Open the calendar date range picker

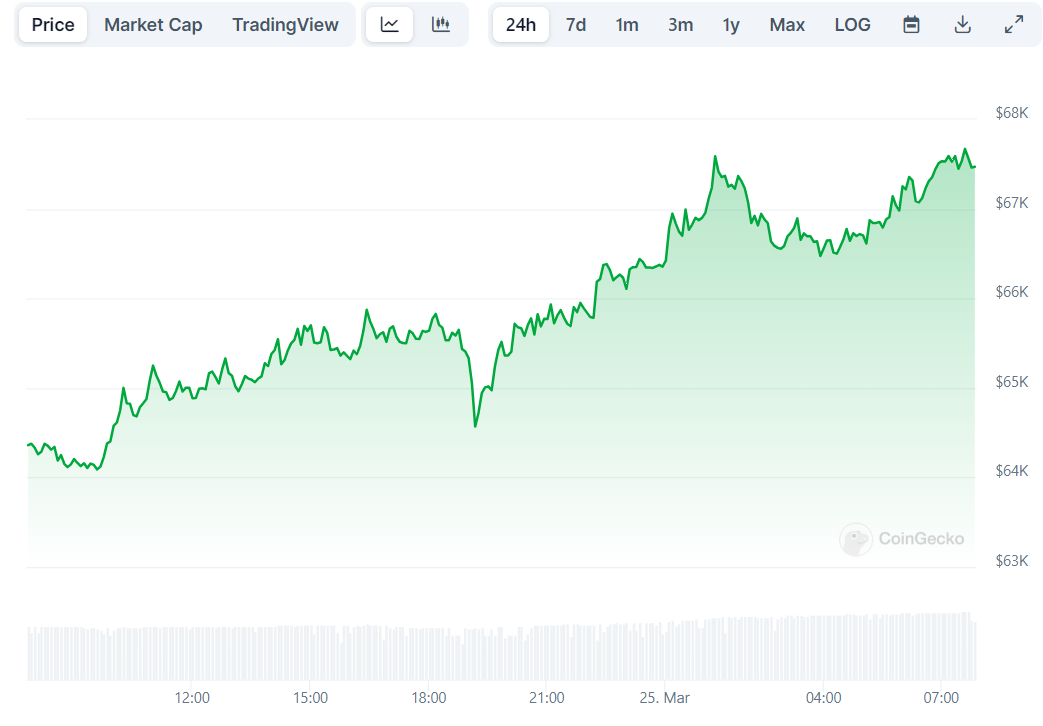tap(911, 25)
